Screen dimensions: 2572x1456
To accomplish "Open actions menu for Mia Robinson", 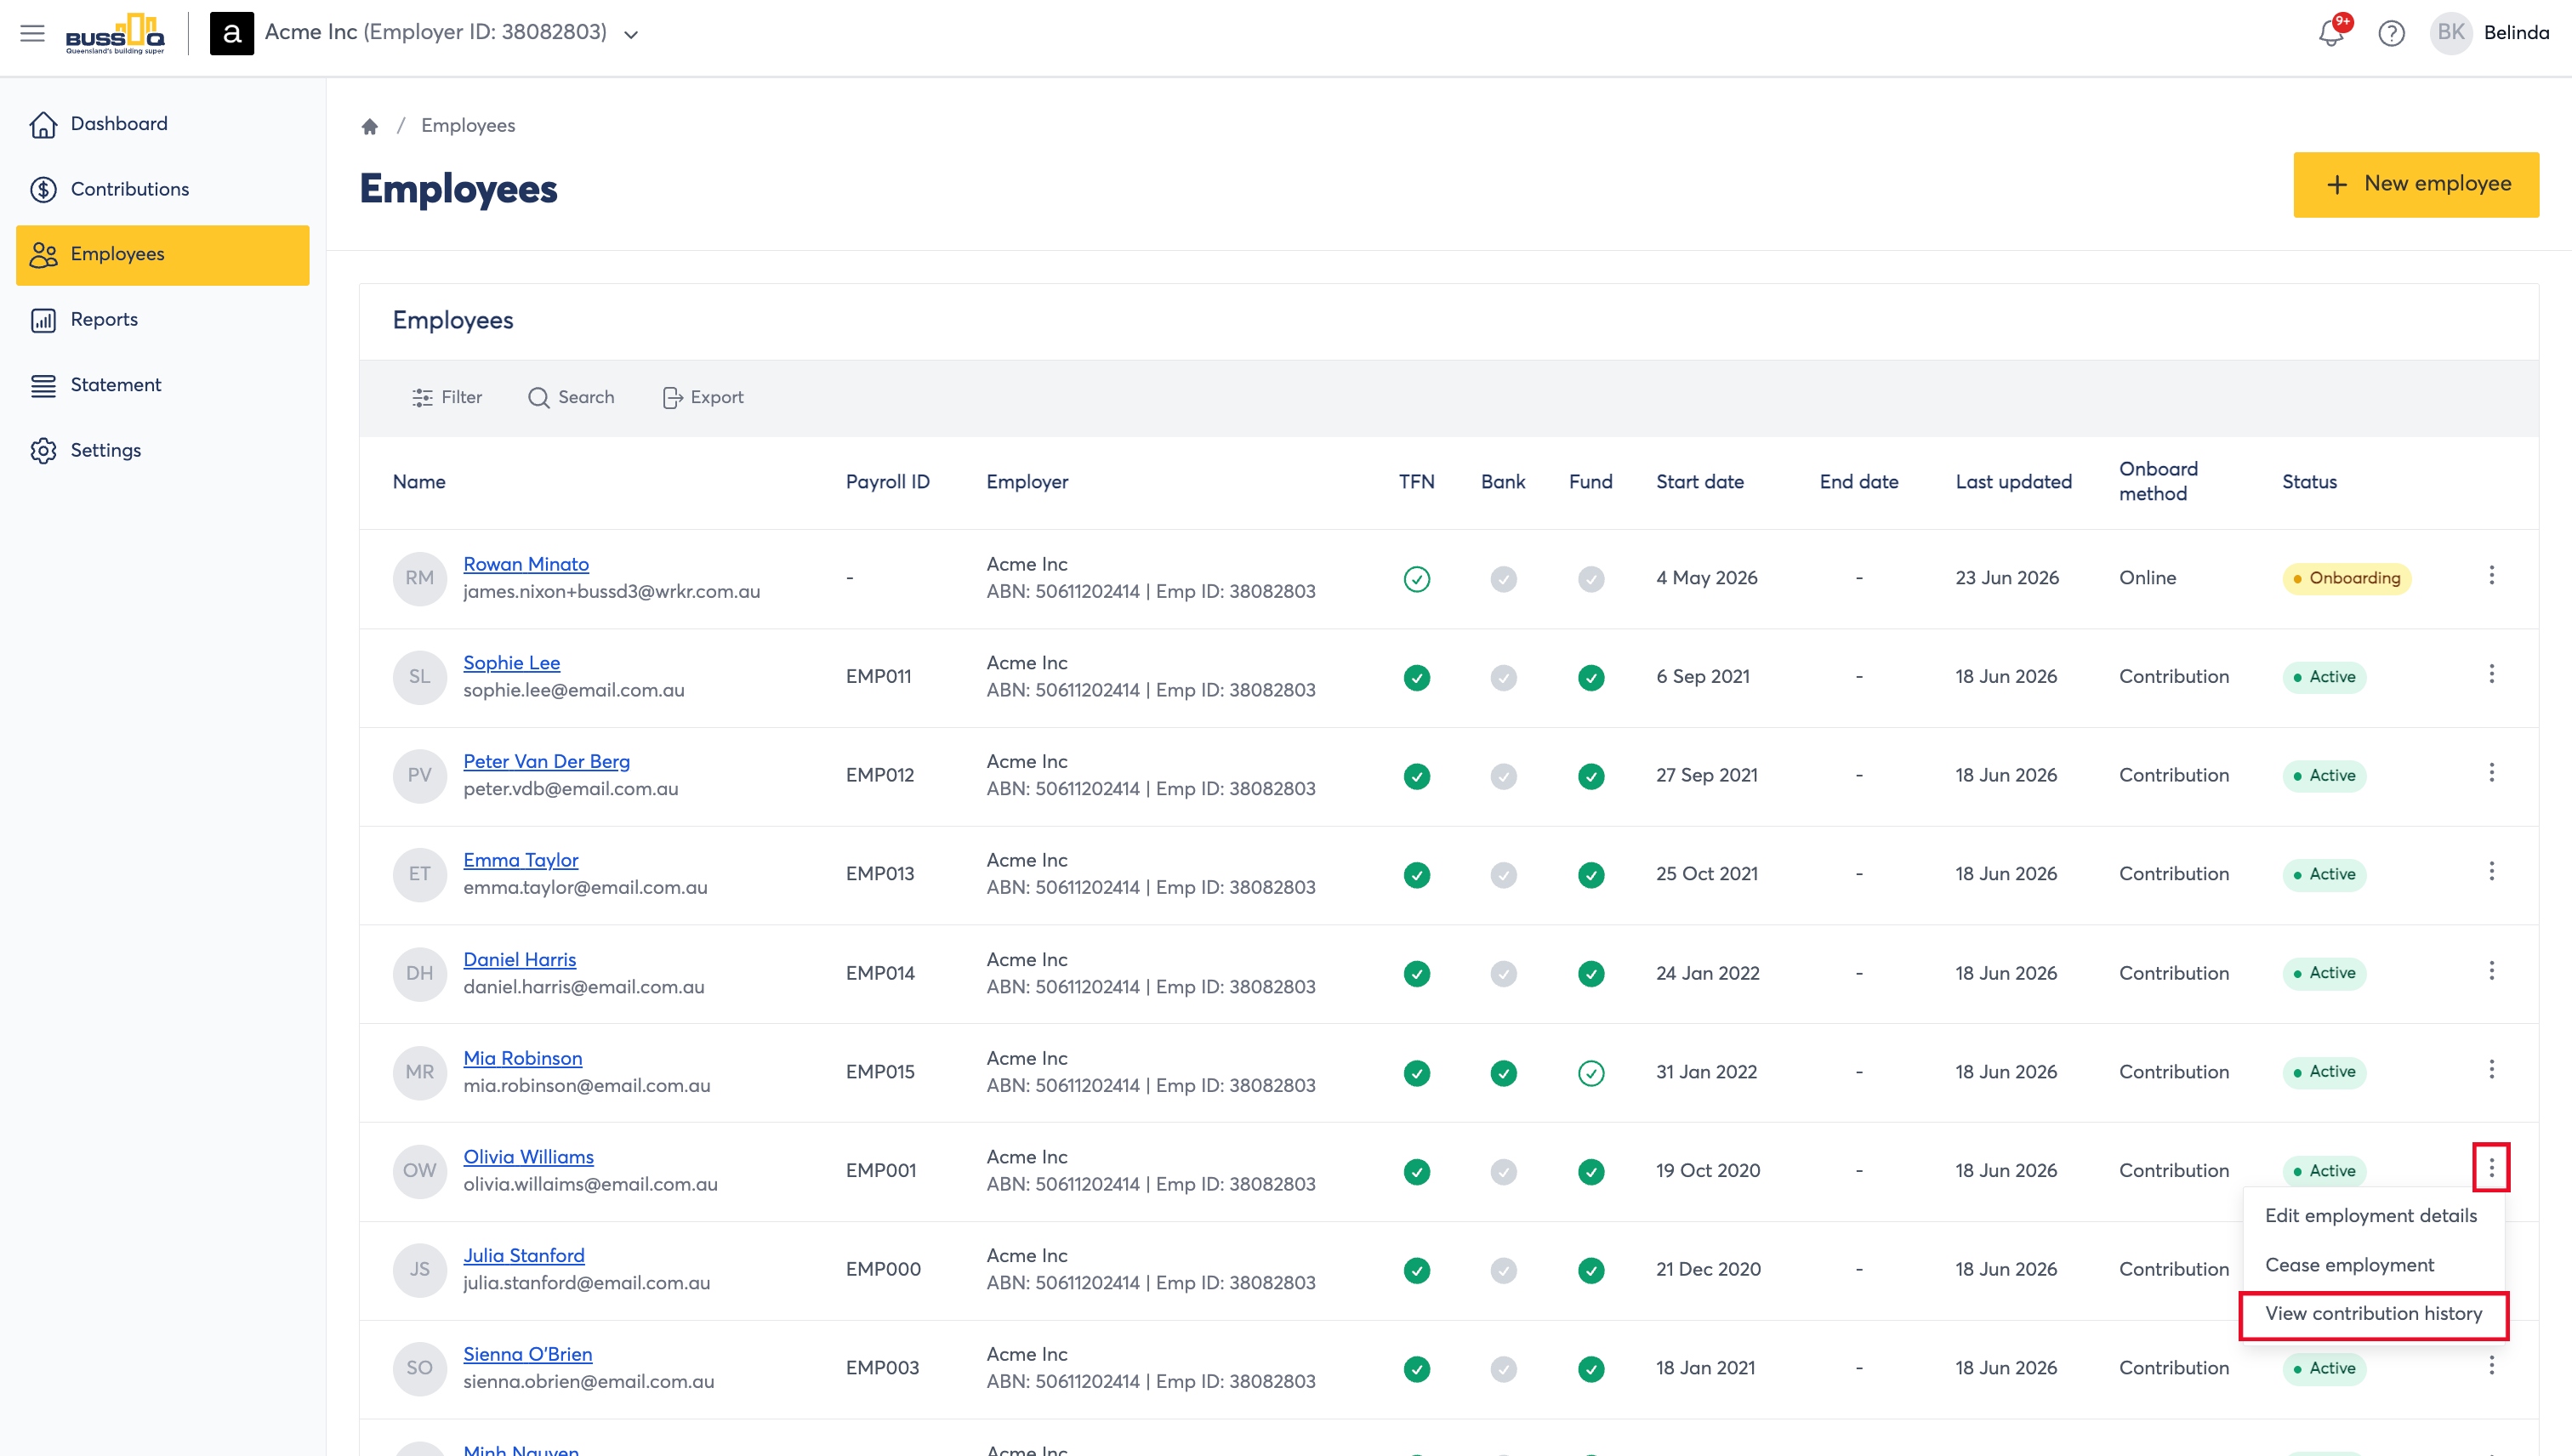I will pyautogui.click(x=2492, y=1069).
